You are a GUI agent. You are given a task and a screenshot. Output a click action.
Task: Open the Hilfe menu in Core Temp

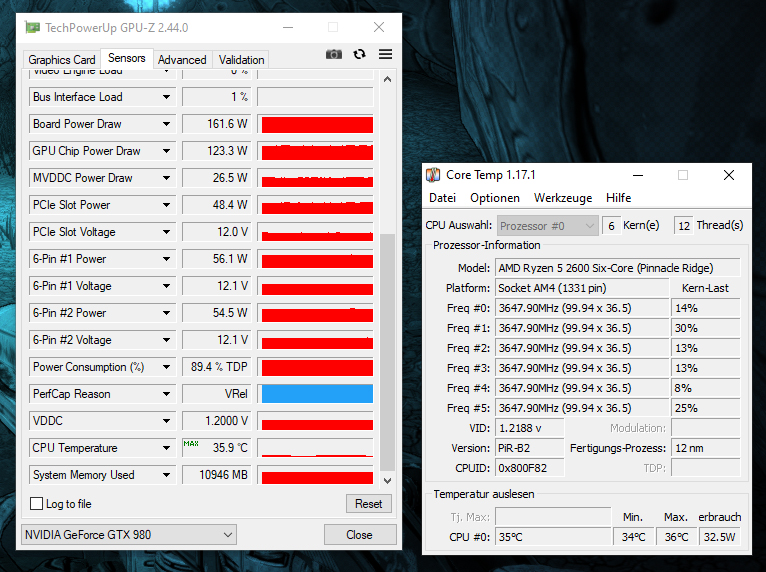(x=618, y=198)
